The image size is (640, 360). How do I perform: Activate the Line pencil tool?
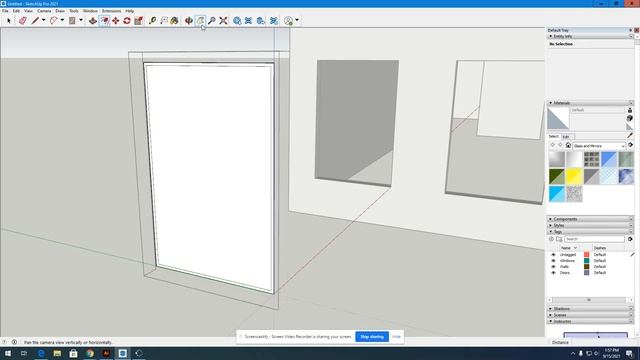(36, 20)
